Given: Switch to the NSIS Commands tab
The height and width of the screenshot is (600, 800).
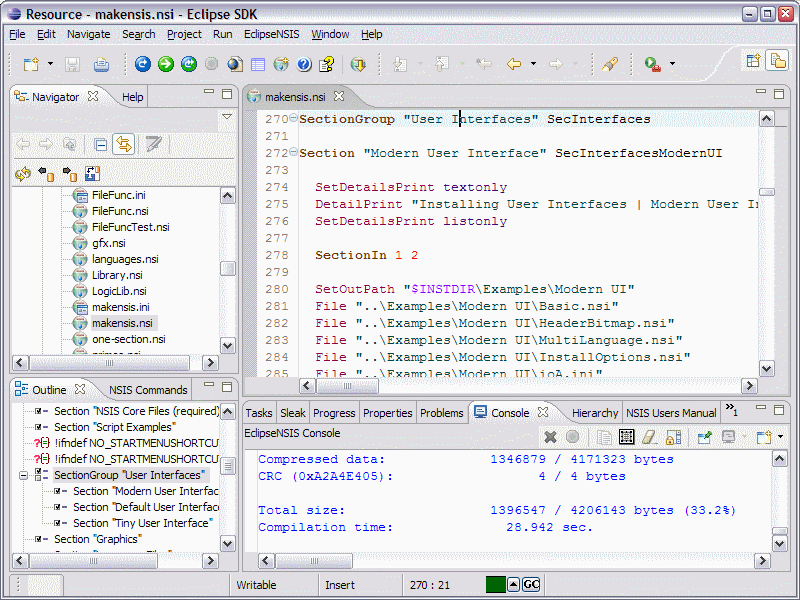Looking at the screenshot, I should [x=148, y=390].
